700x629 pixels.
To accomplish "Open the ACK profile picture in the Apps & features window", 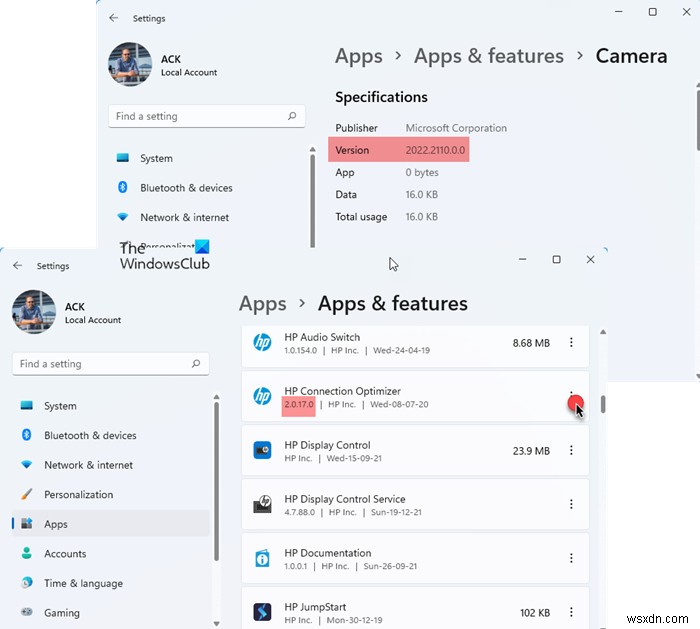I will point(34,312).
